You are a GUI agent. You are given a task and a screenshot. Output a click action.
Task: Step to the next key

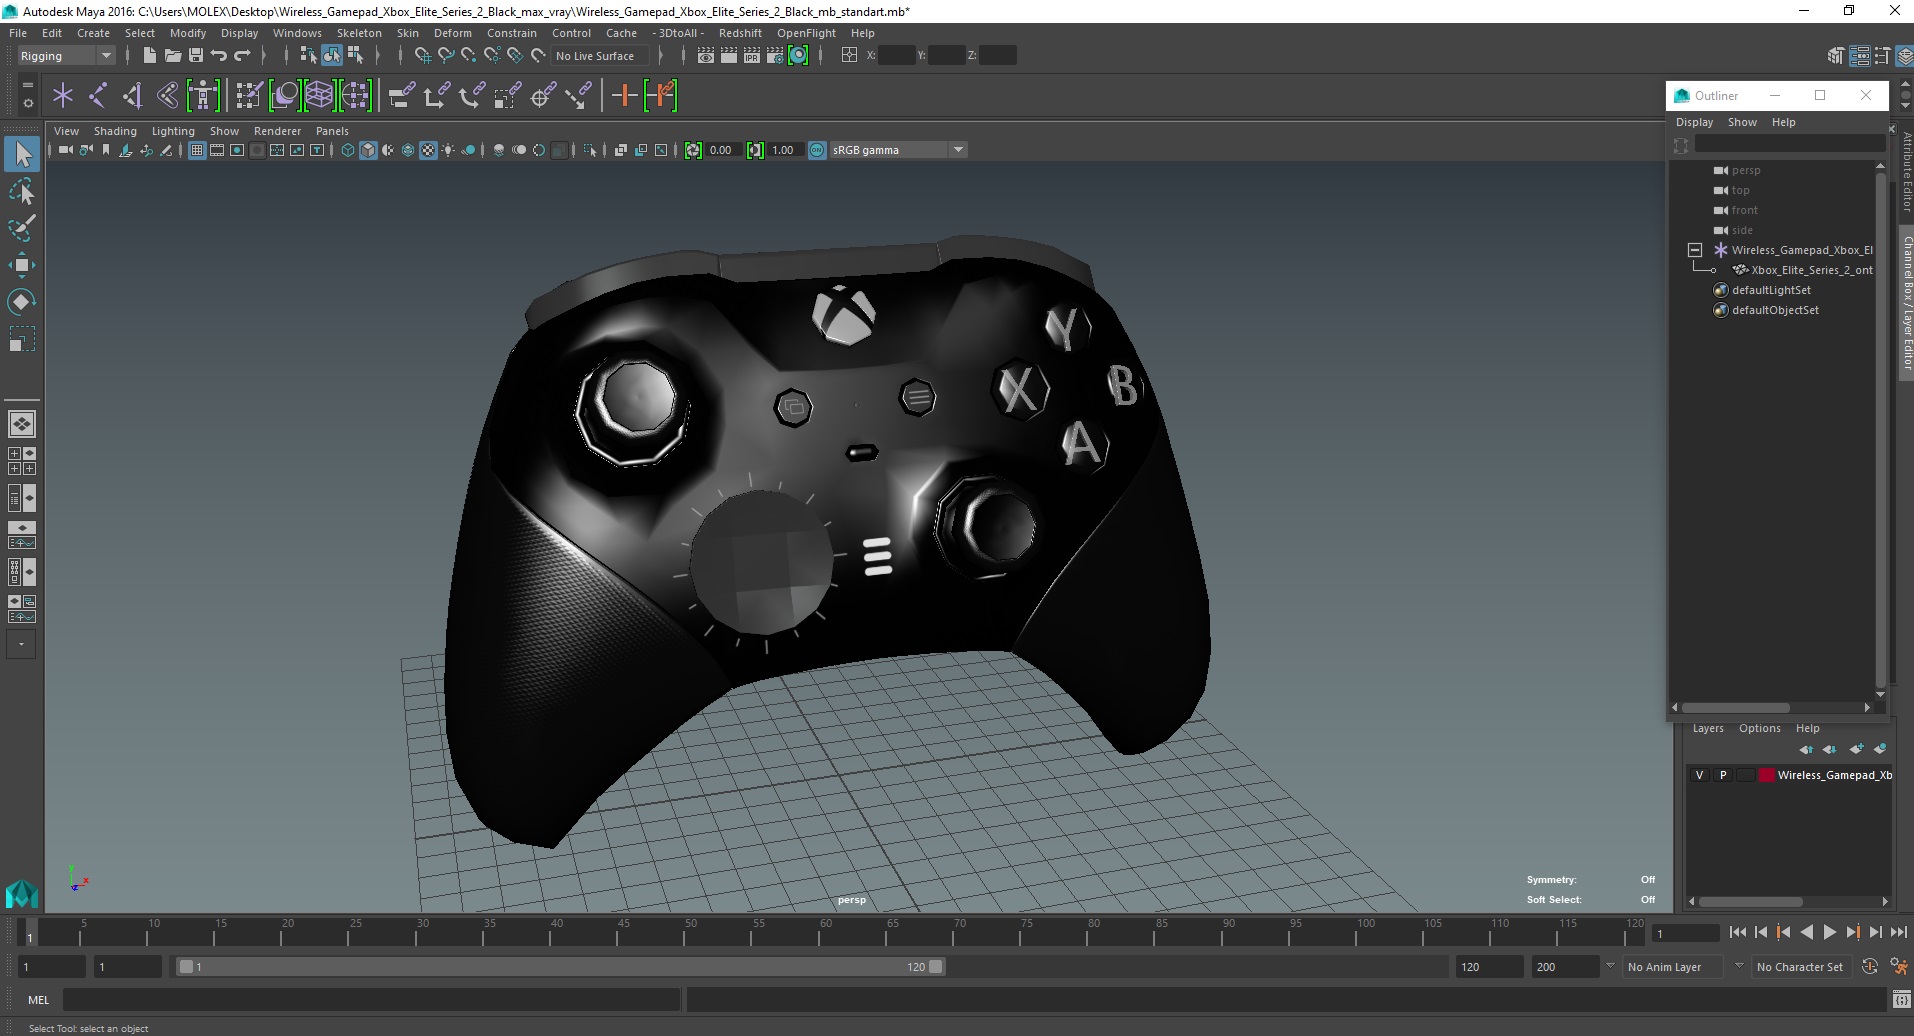click(x=1852, y=932)
